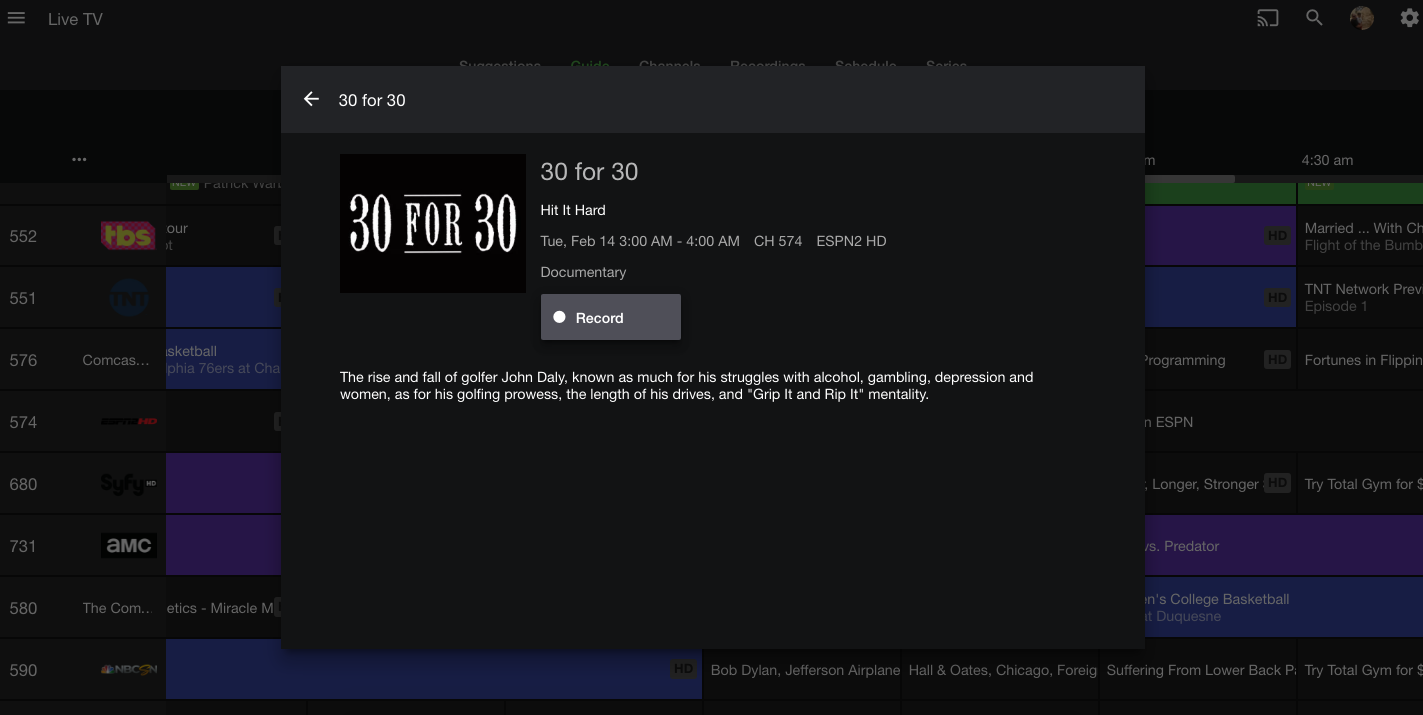Open Suffering From Lower Back program
This screenshot has width=1423, height=715.
(1199, 670)
